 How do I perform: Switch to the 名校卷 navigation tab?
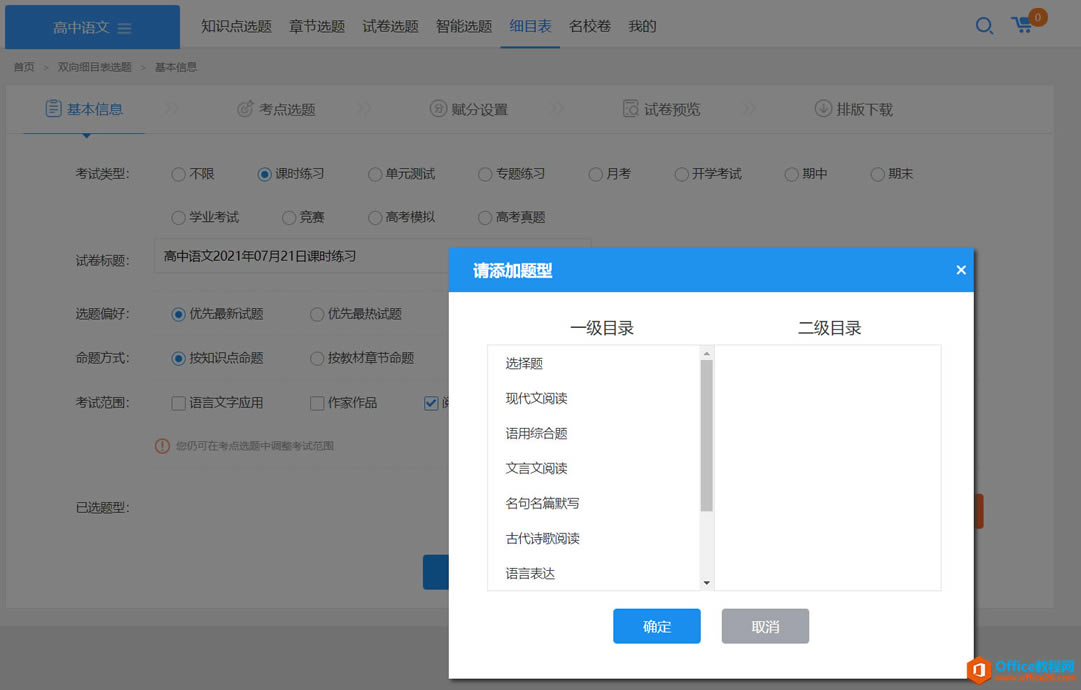point(590,26)
